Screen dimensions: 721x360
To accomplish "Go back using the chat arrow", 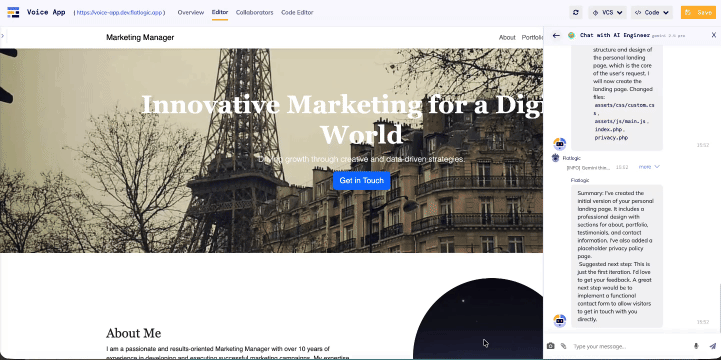I will coord(556,35).
